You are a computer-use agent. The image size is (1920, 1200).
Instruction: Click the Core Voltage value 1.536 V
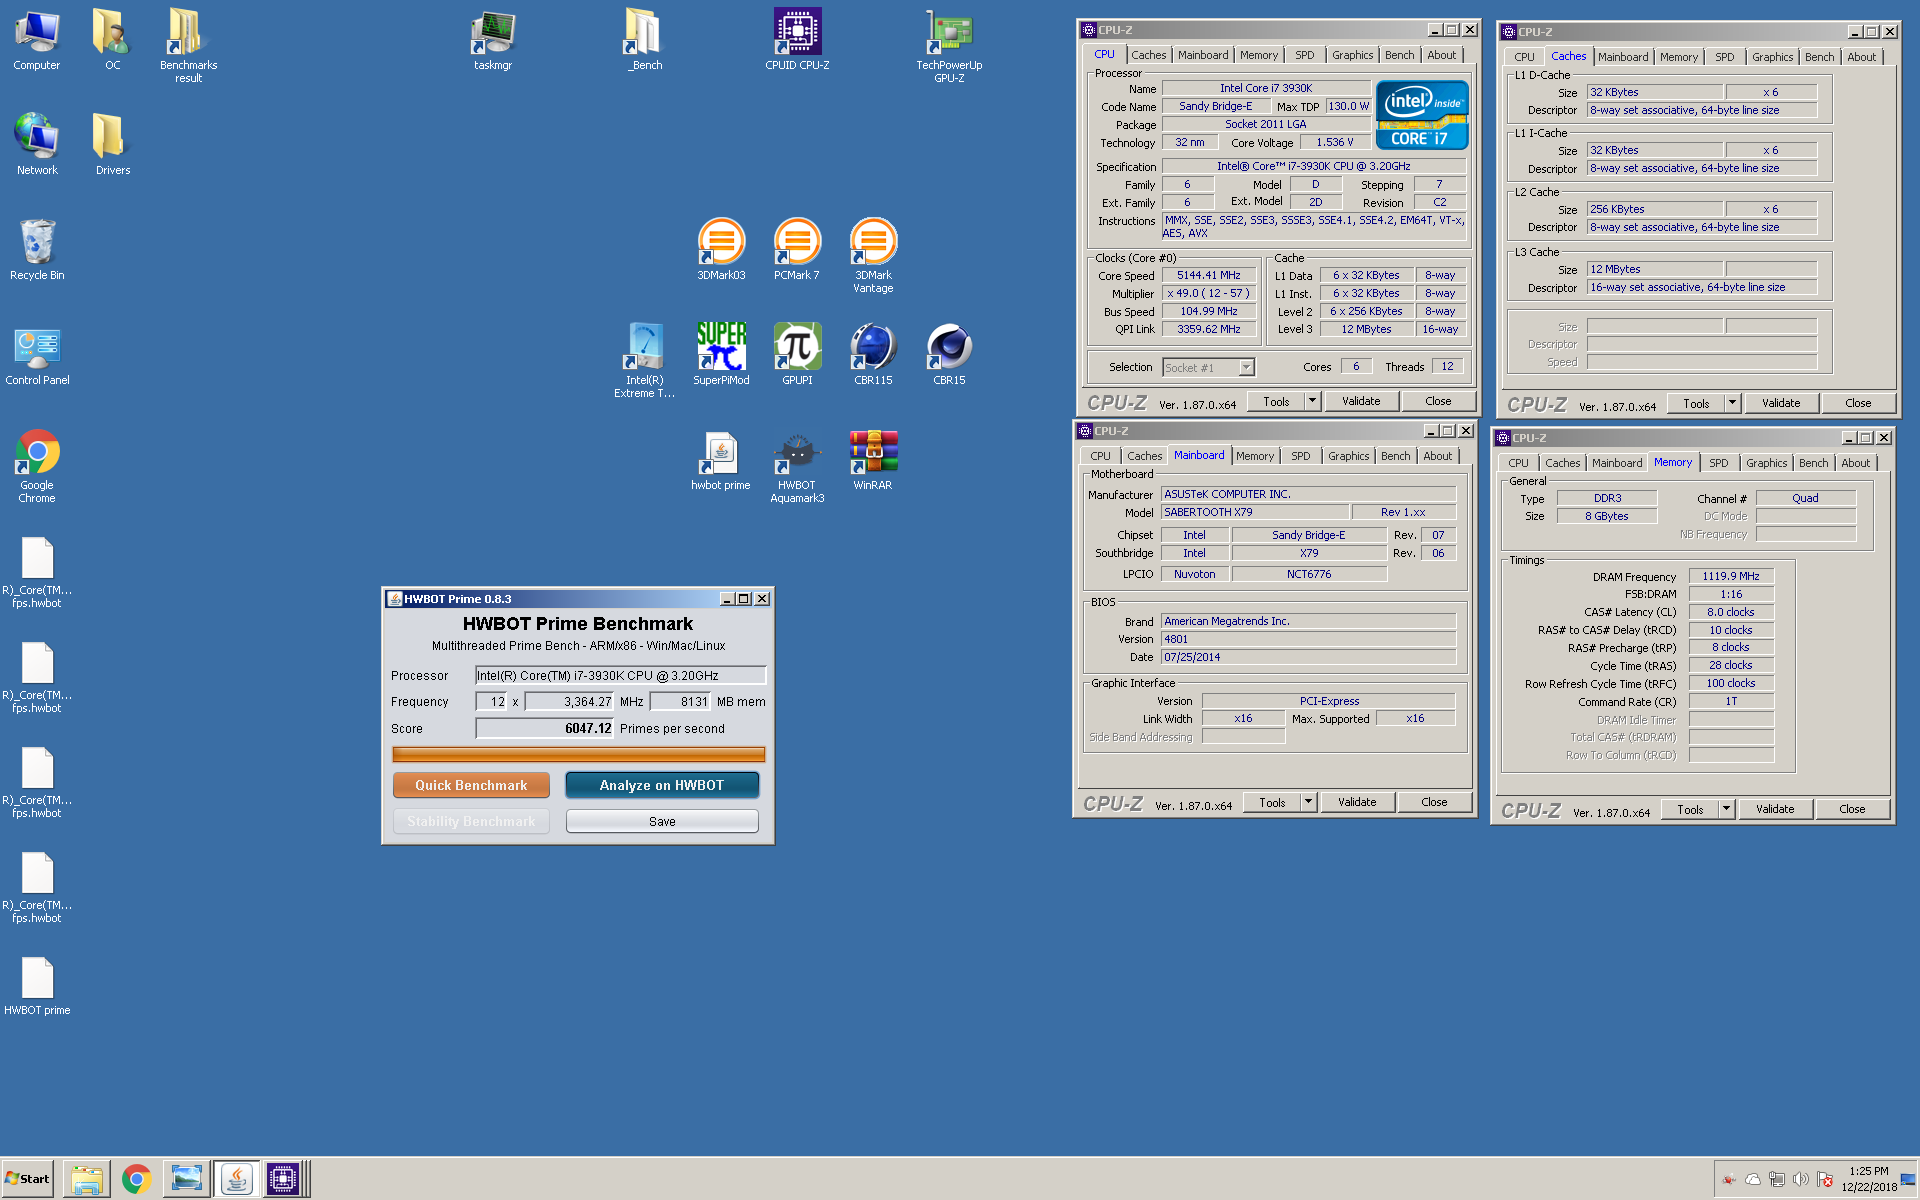click(1334, 142)
